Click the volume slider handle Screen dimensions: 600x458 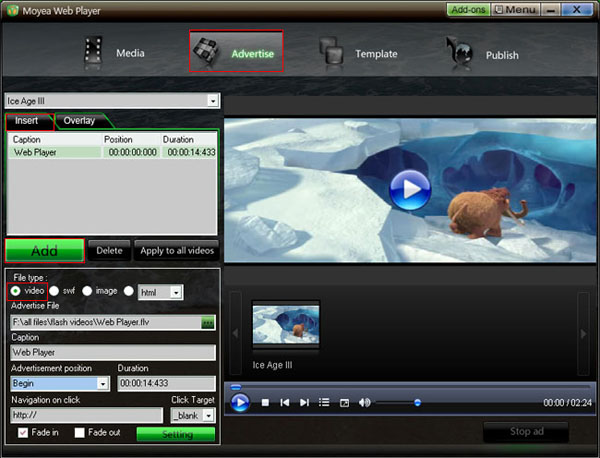coord(417,403)
